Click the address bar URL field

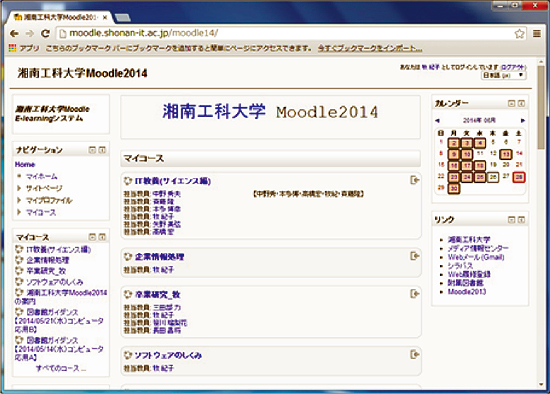(284, 33)
